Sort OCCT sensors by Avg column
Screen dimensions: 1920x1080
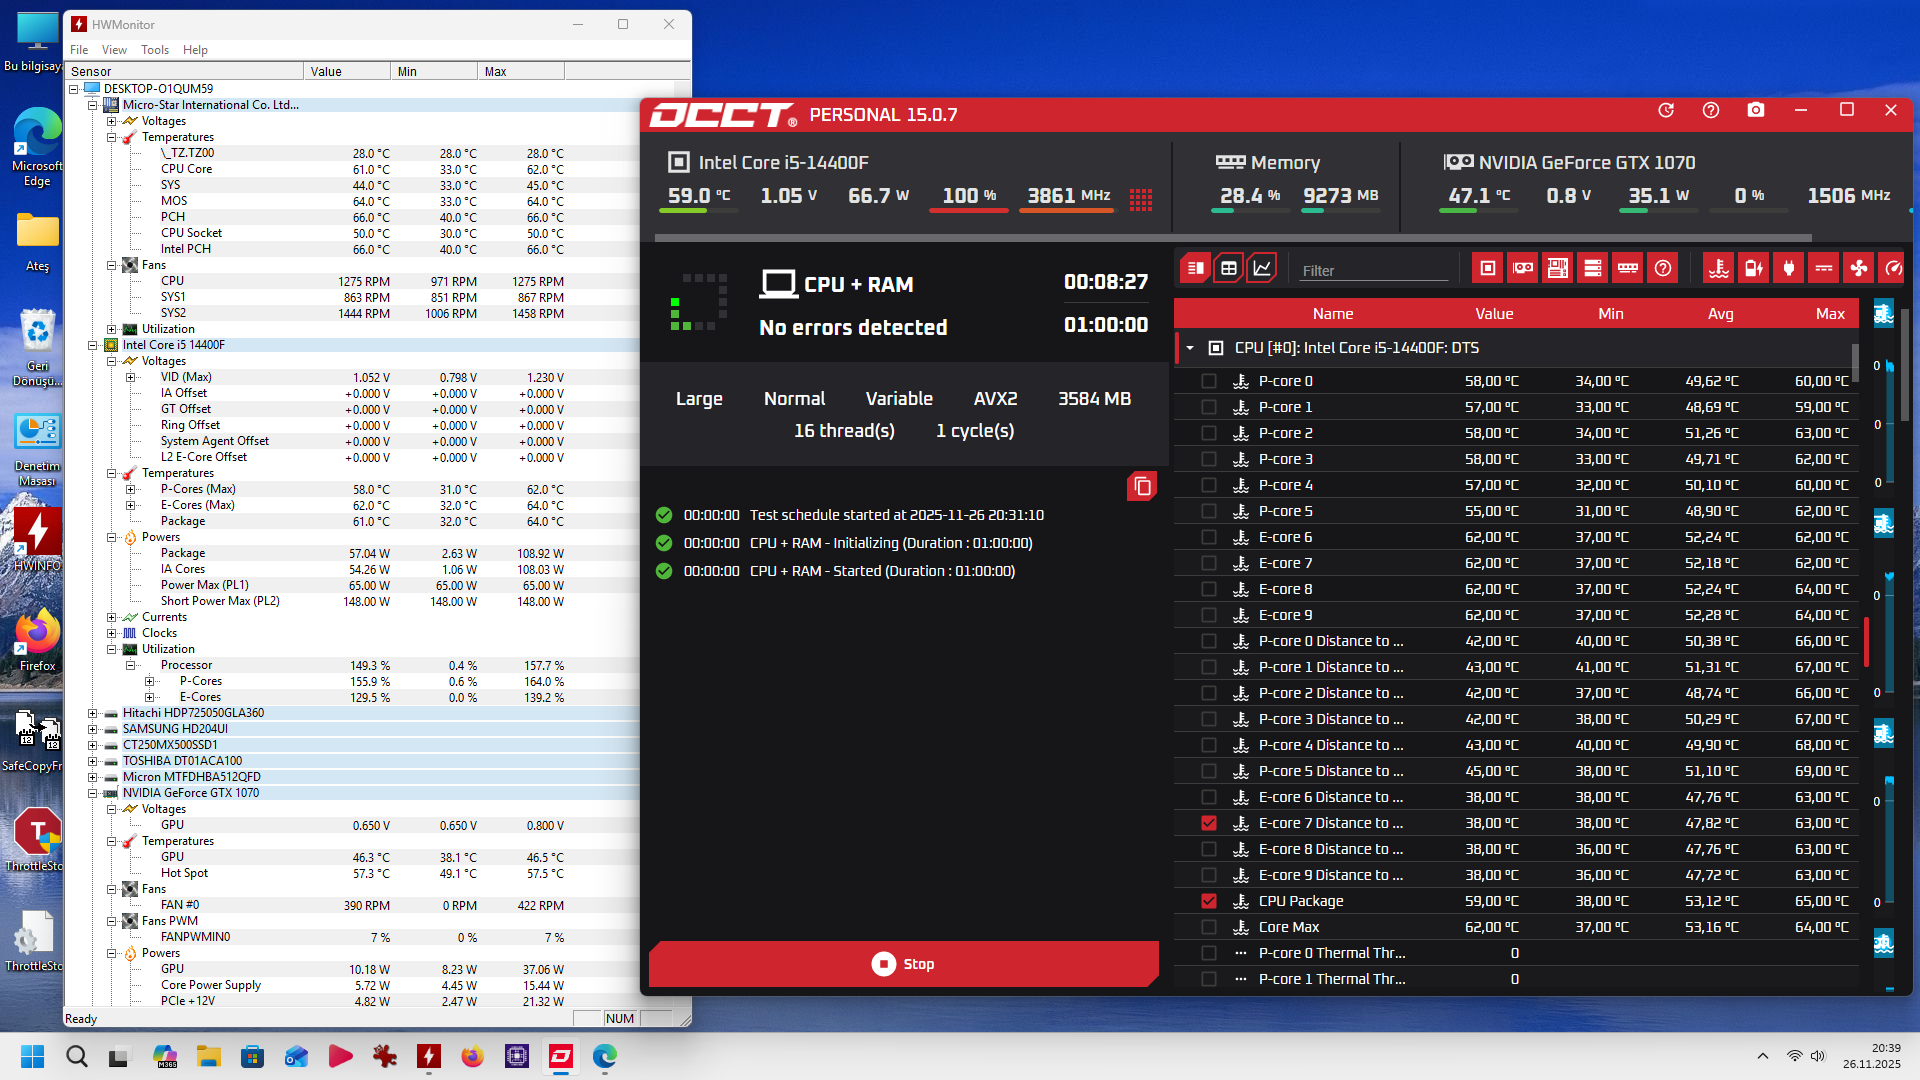[x=1720, y=314]
